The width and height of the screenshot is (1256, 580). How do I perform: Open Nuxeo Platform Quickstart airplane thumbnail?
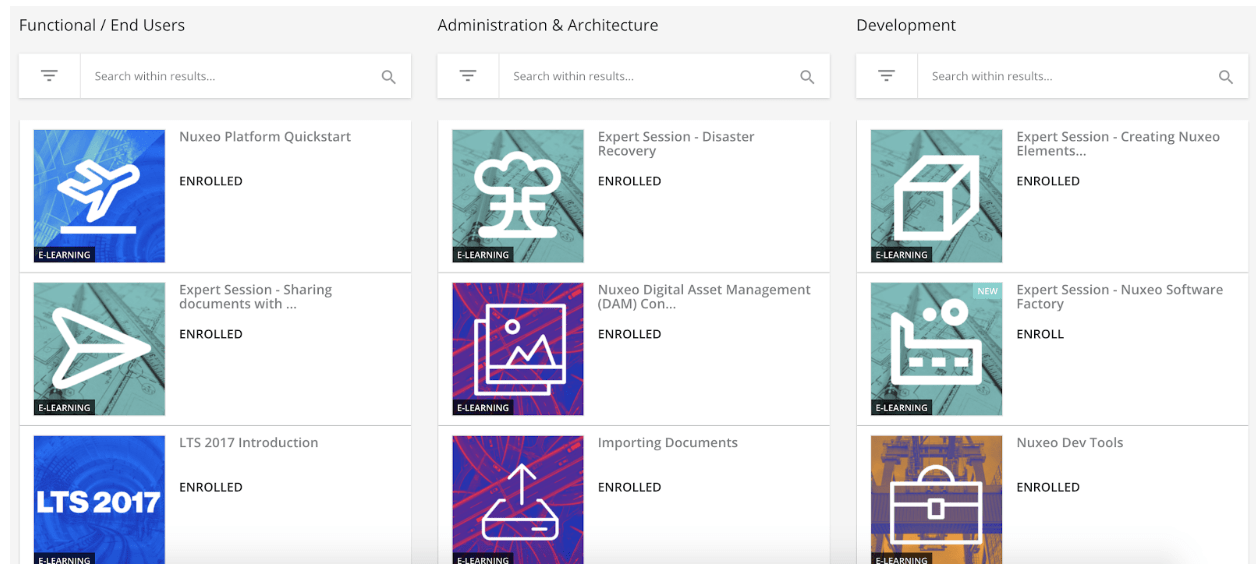tap(99, 196)
